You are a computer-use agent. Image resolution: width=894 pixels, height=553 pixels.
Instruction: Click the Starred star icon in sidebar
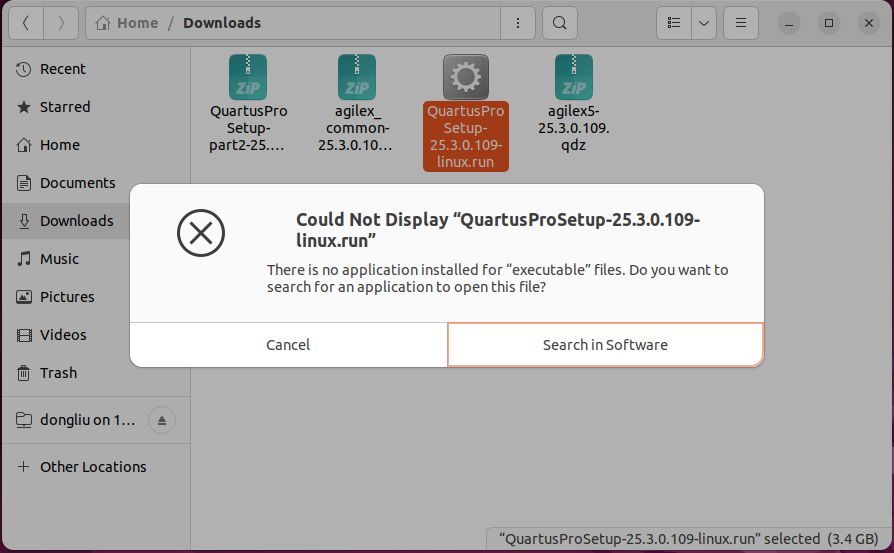[23, 107]
